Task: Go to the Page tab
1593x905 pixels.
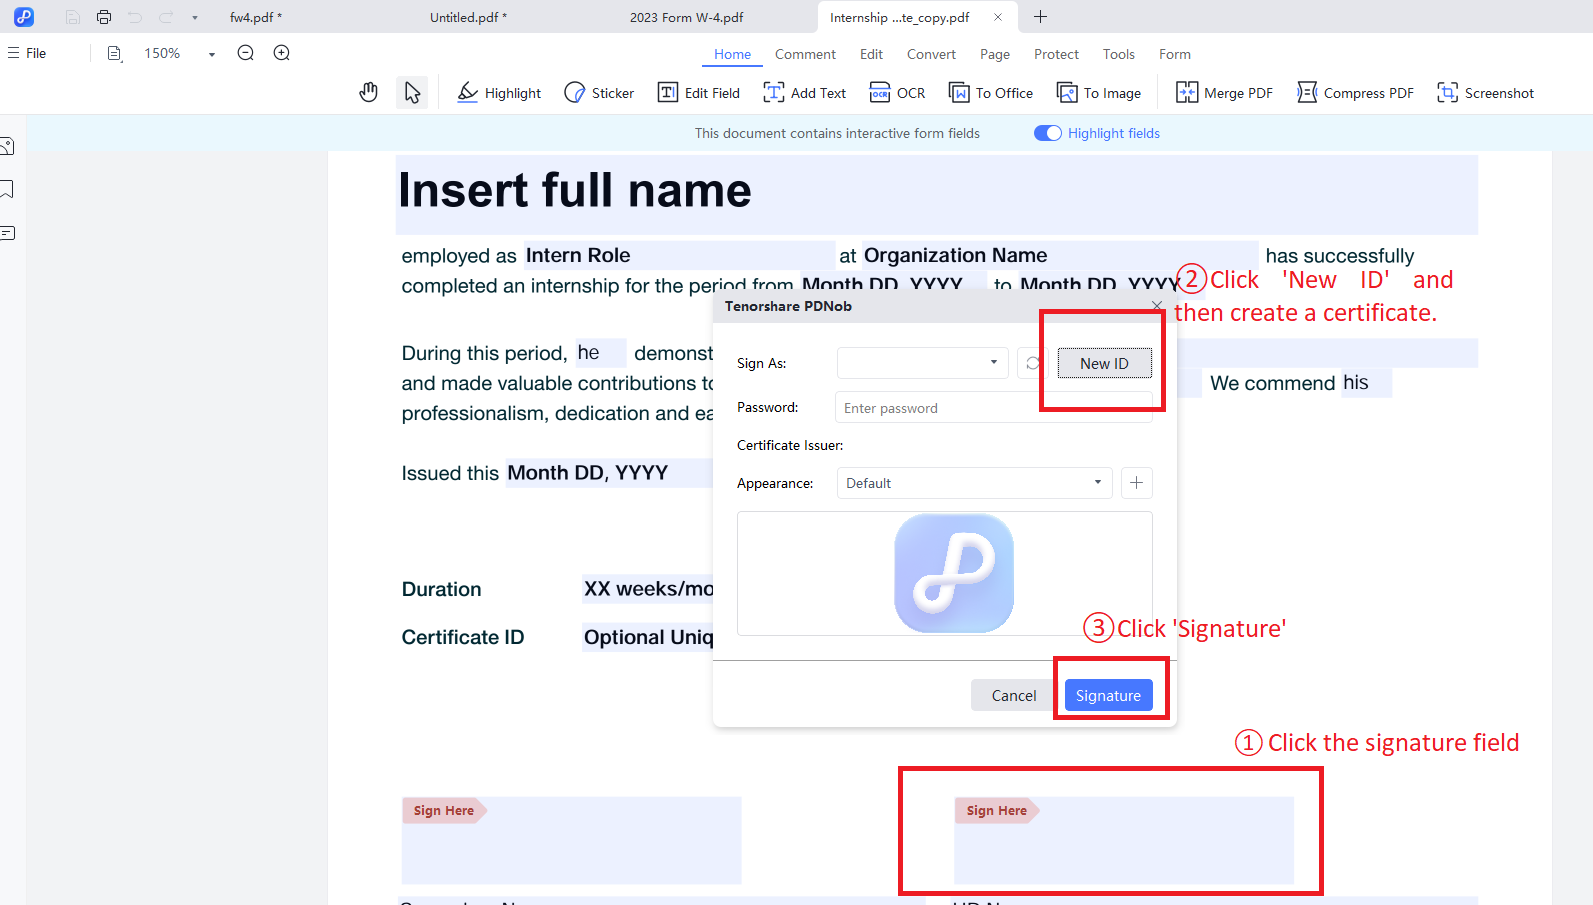Action: [995, 54]
